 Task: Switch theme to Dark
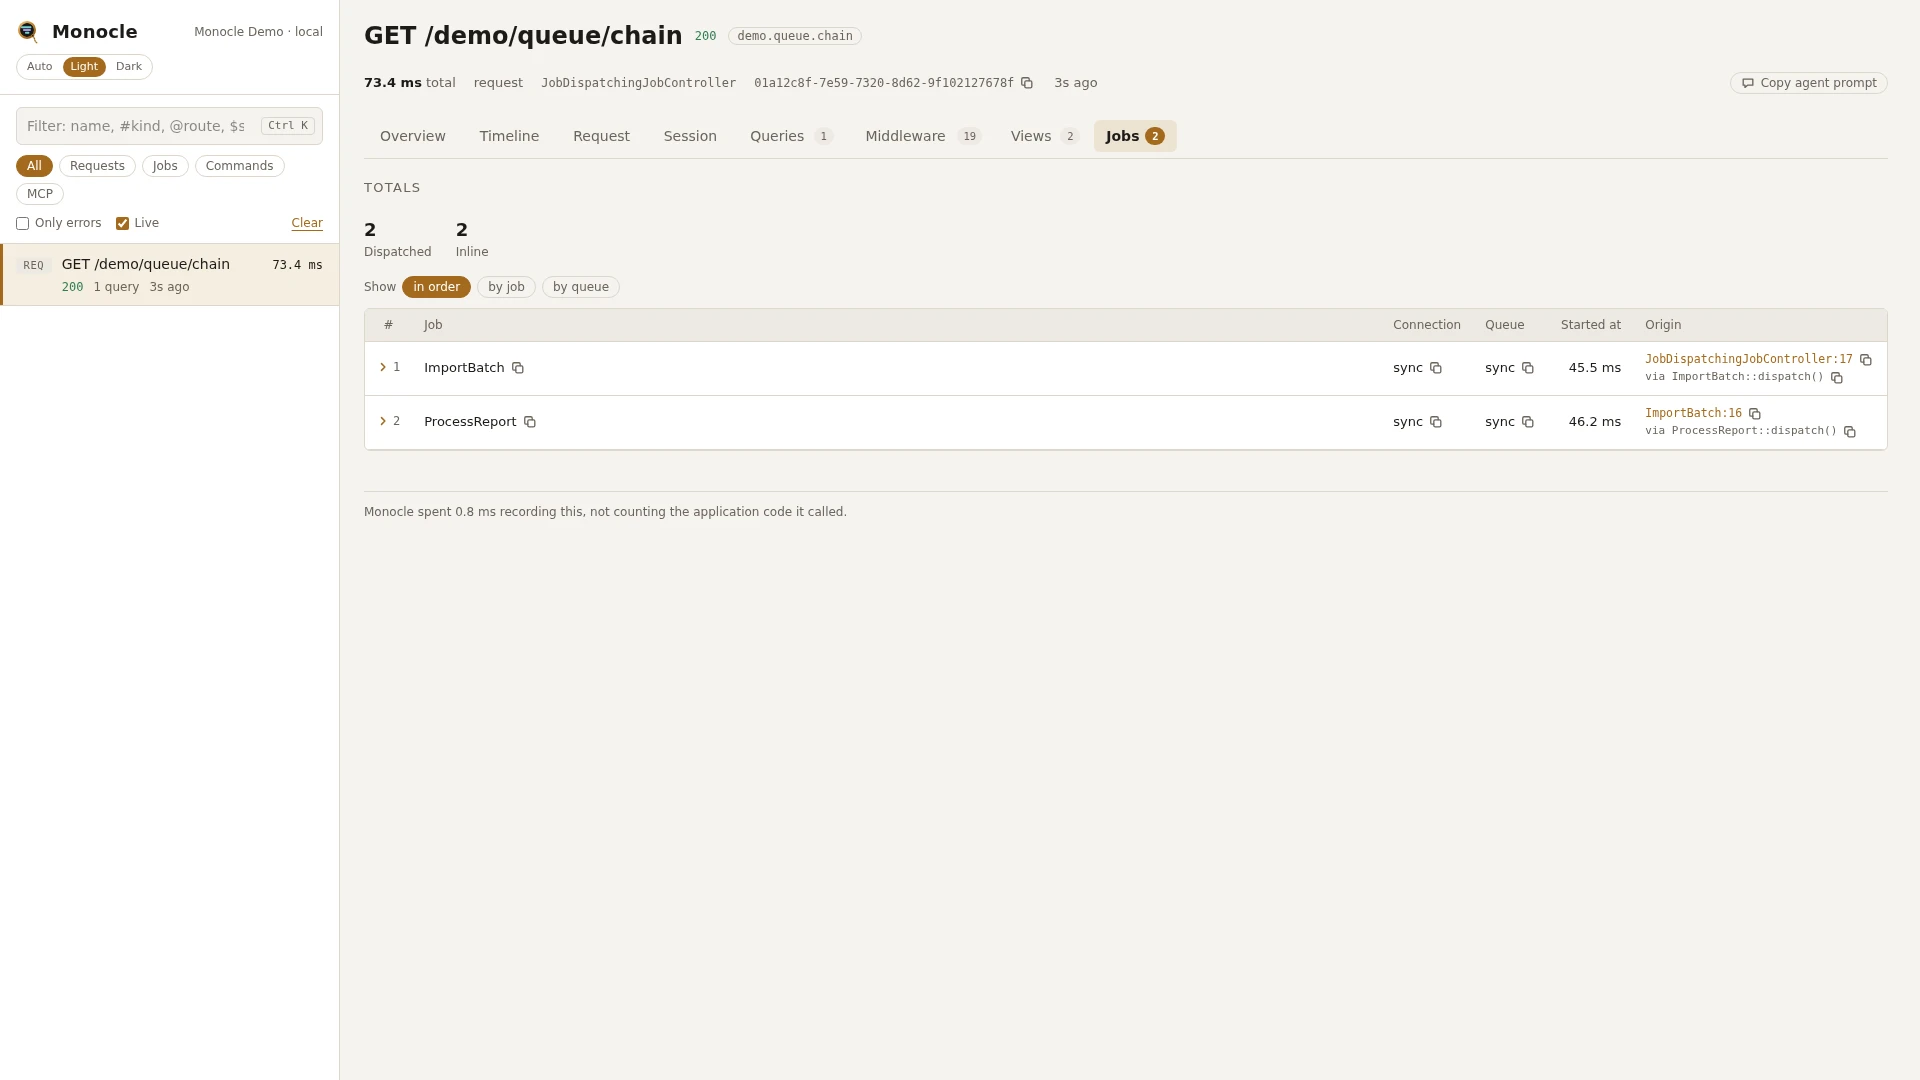(x=129, y=67)
